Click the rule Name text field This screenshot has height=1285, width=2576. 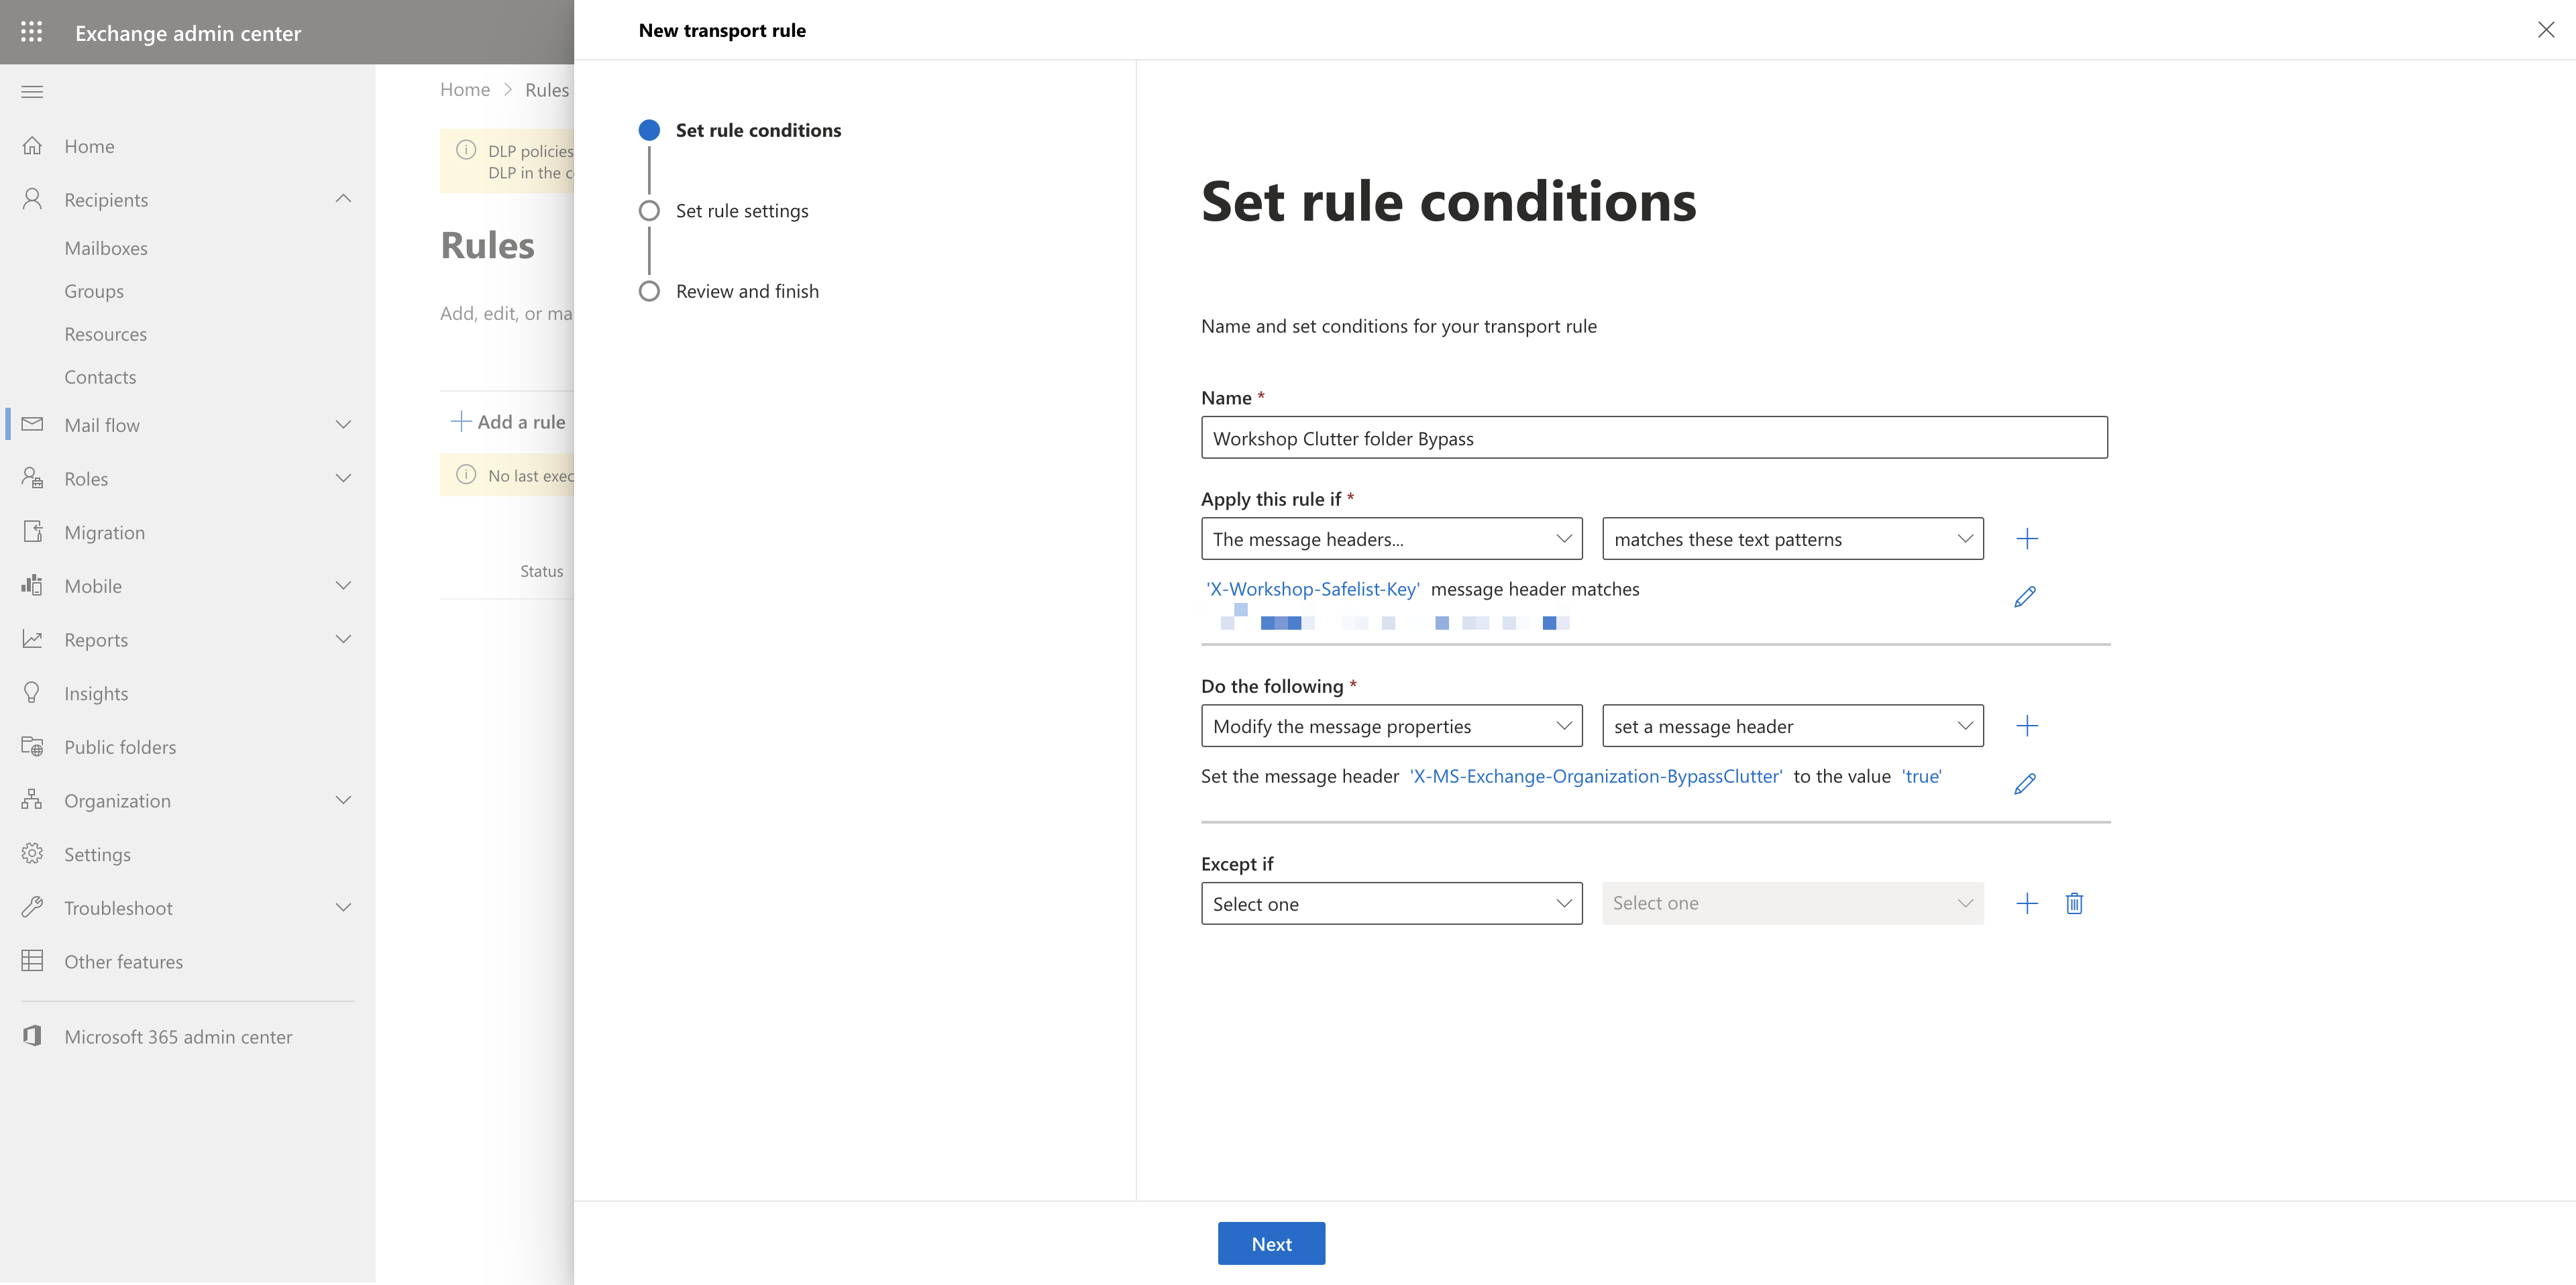pos(1653,438)
